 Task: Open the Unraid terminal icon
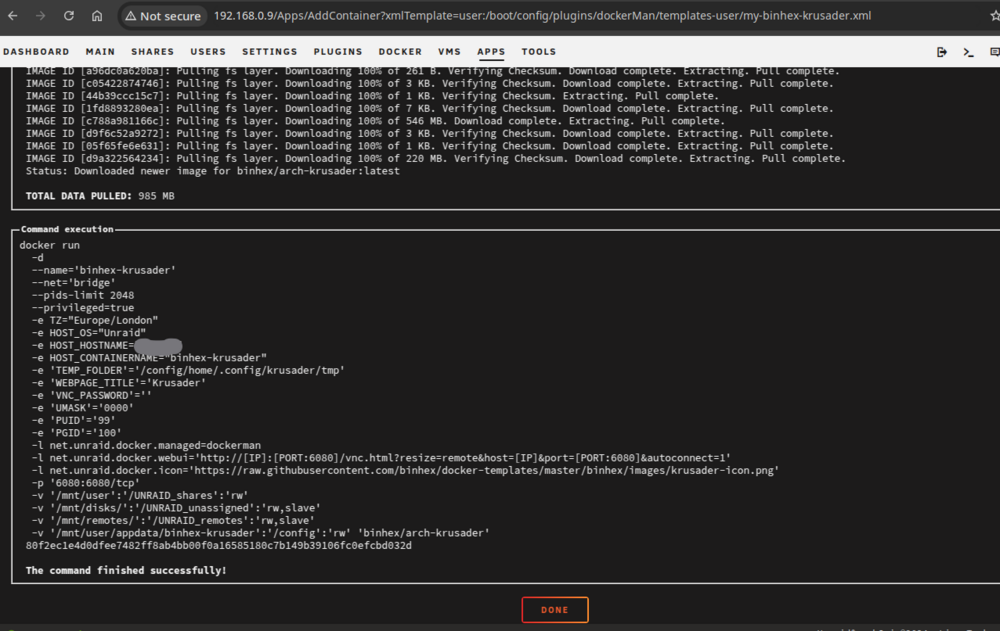coord(968,52)
